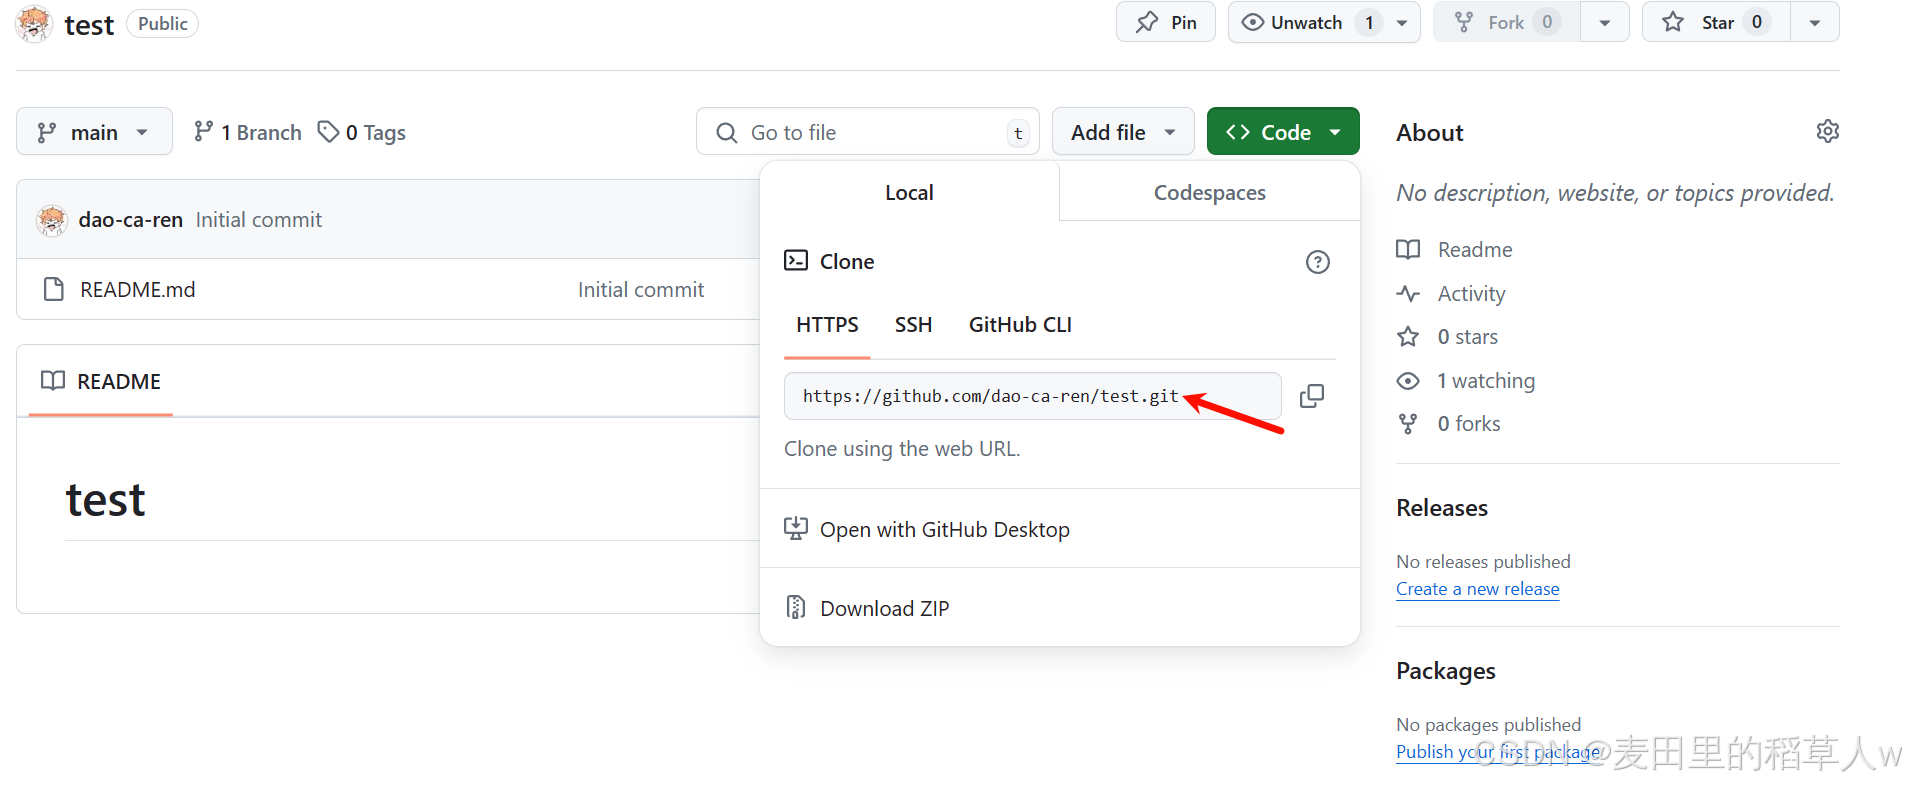The width and height of the screenshot is (1906, 785).
Task: Pin the repository with the Pin button
Action: point(1166,22)
